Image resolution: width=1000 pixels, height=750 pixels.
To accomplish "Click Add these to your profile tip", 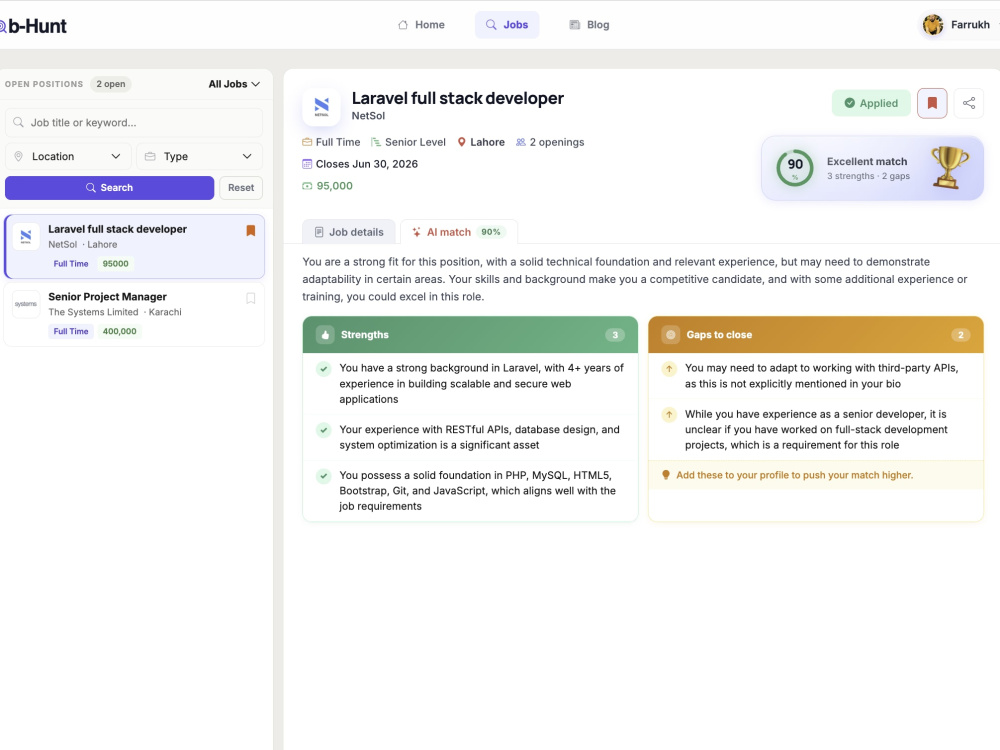I will coord(794,475).
